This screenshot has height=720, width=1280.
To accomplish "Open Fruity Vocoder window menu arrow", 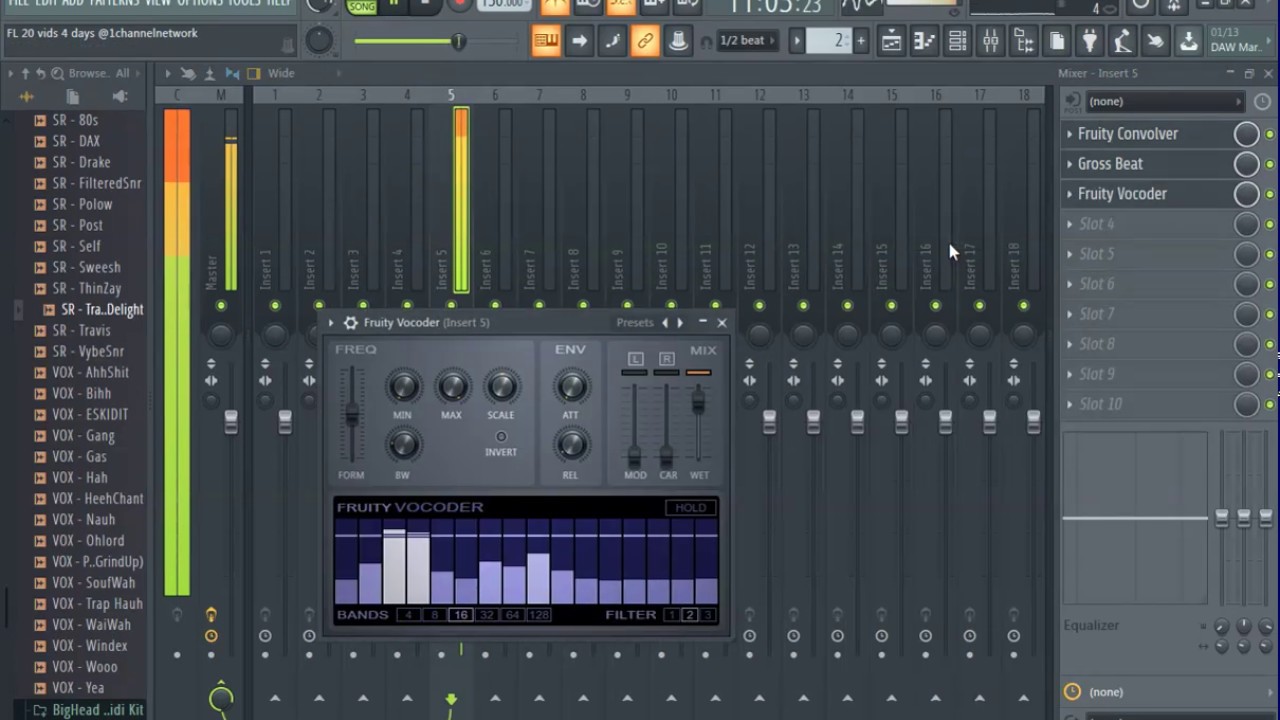I will pos(331,322).
